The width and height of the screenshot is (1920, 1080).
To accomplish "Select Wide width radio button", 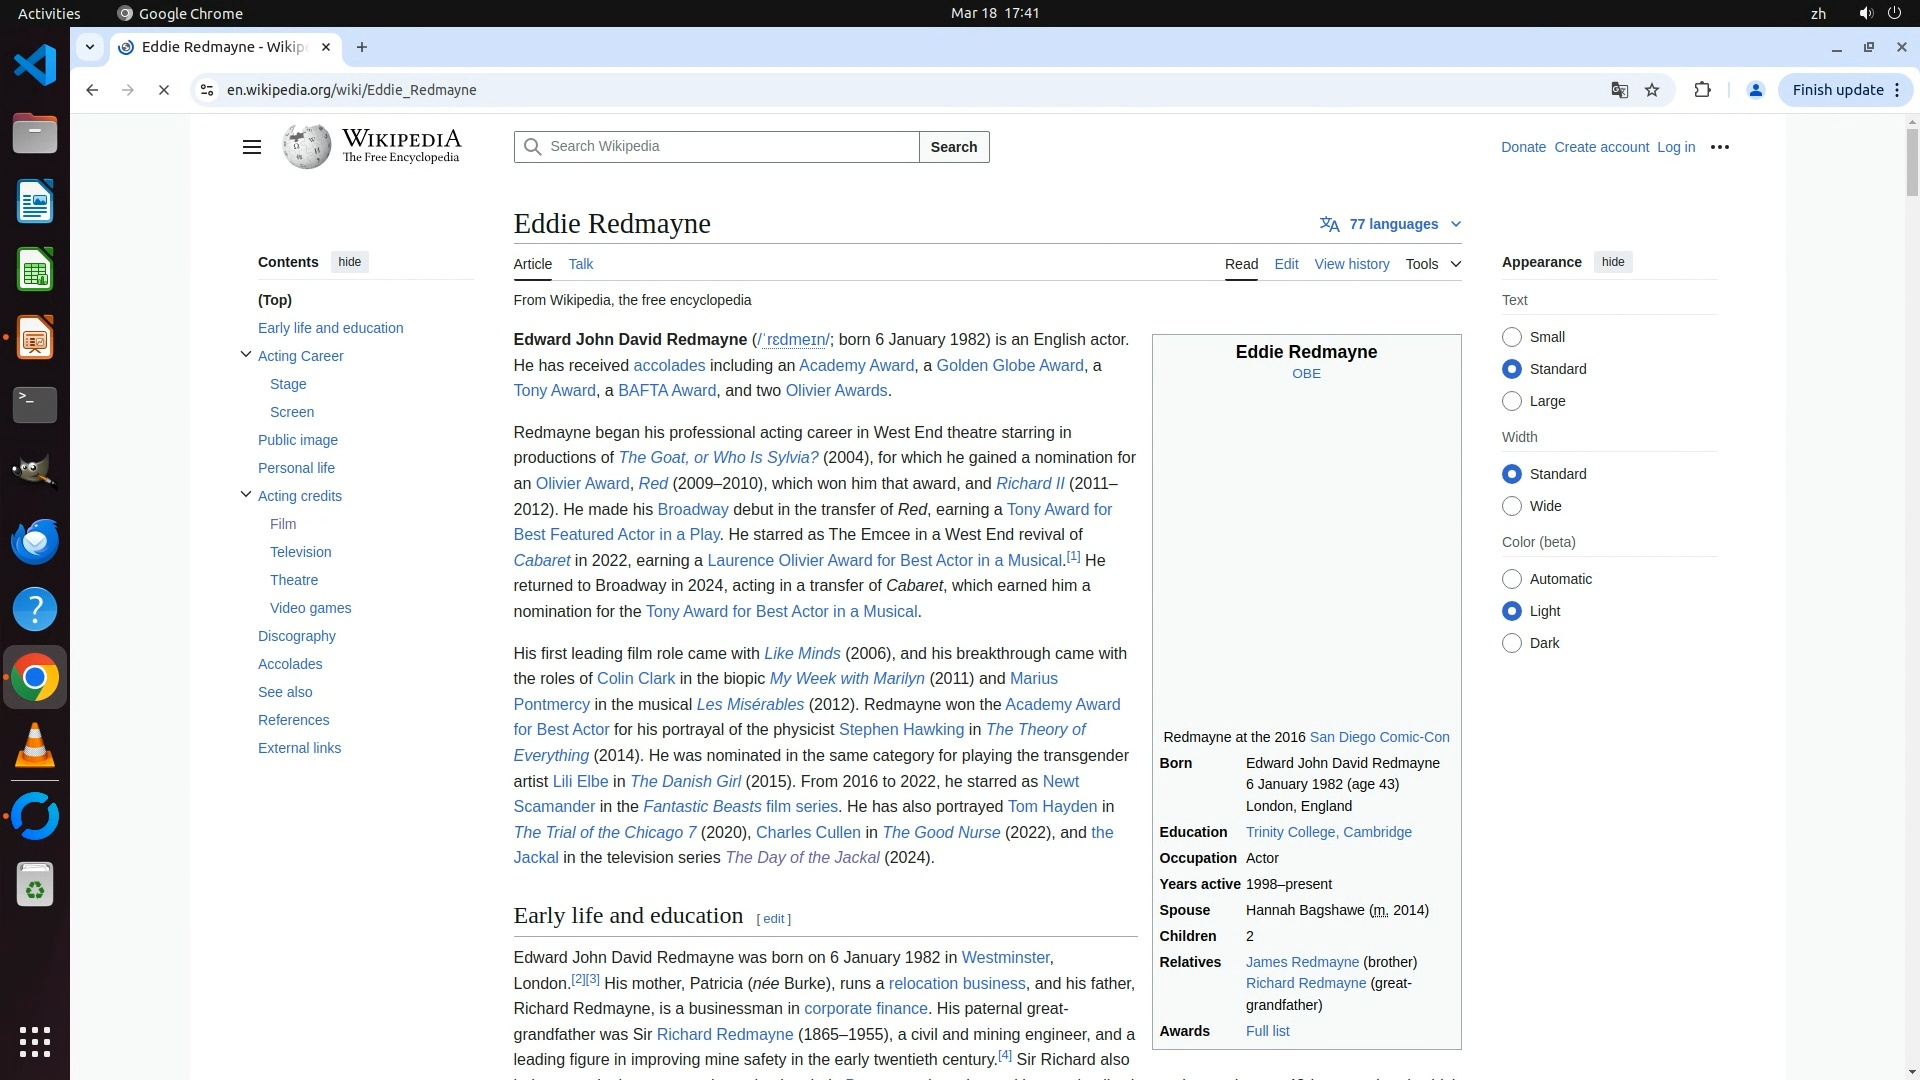I will 1512,506.
